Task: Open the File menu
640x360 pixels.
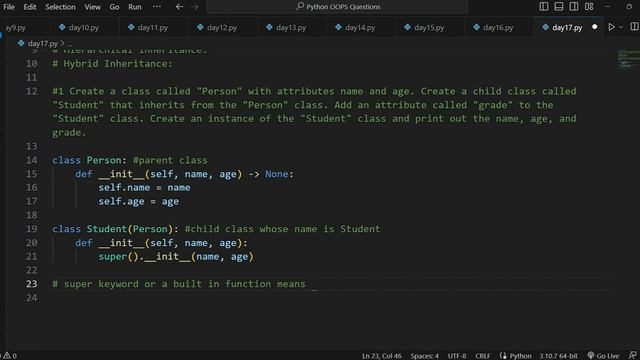Action: tap(9, 7)
